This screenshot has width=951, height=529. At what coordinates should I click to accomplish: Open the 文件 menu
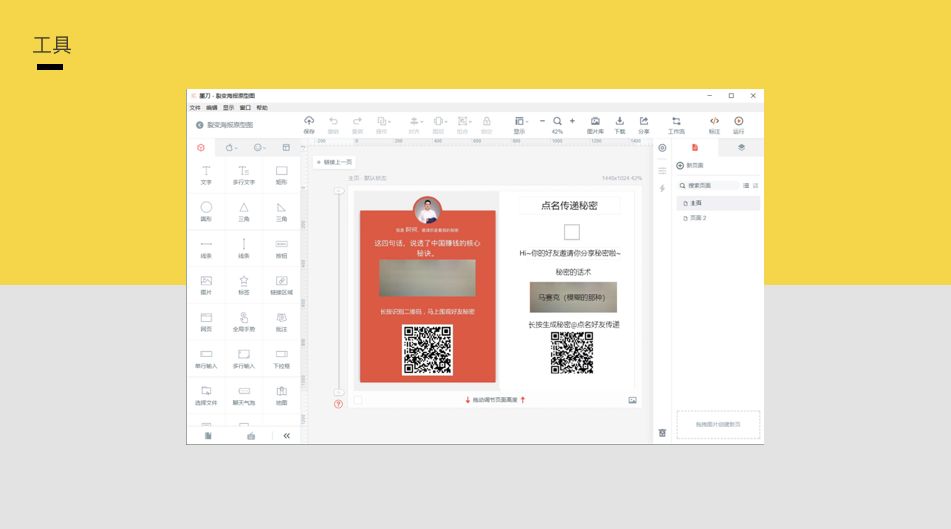[x=195, y=107]
